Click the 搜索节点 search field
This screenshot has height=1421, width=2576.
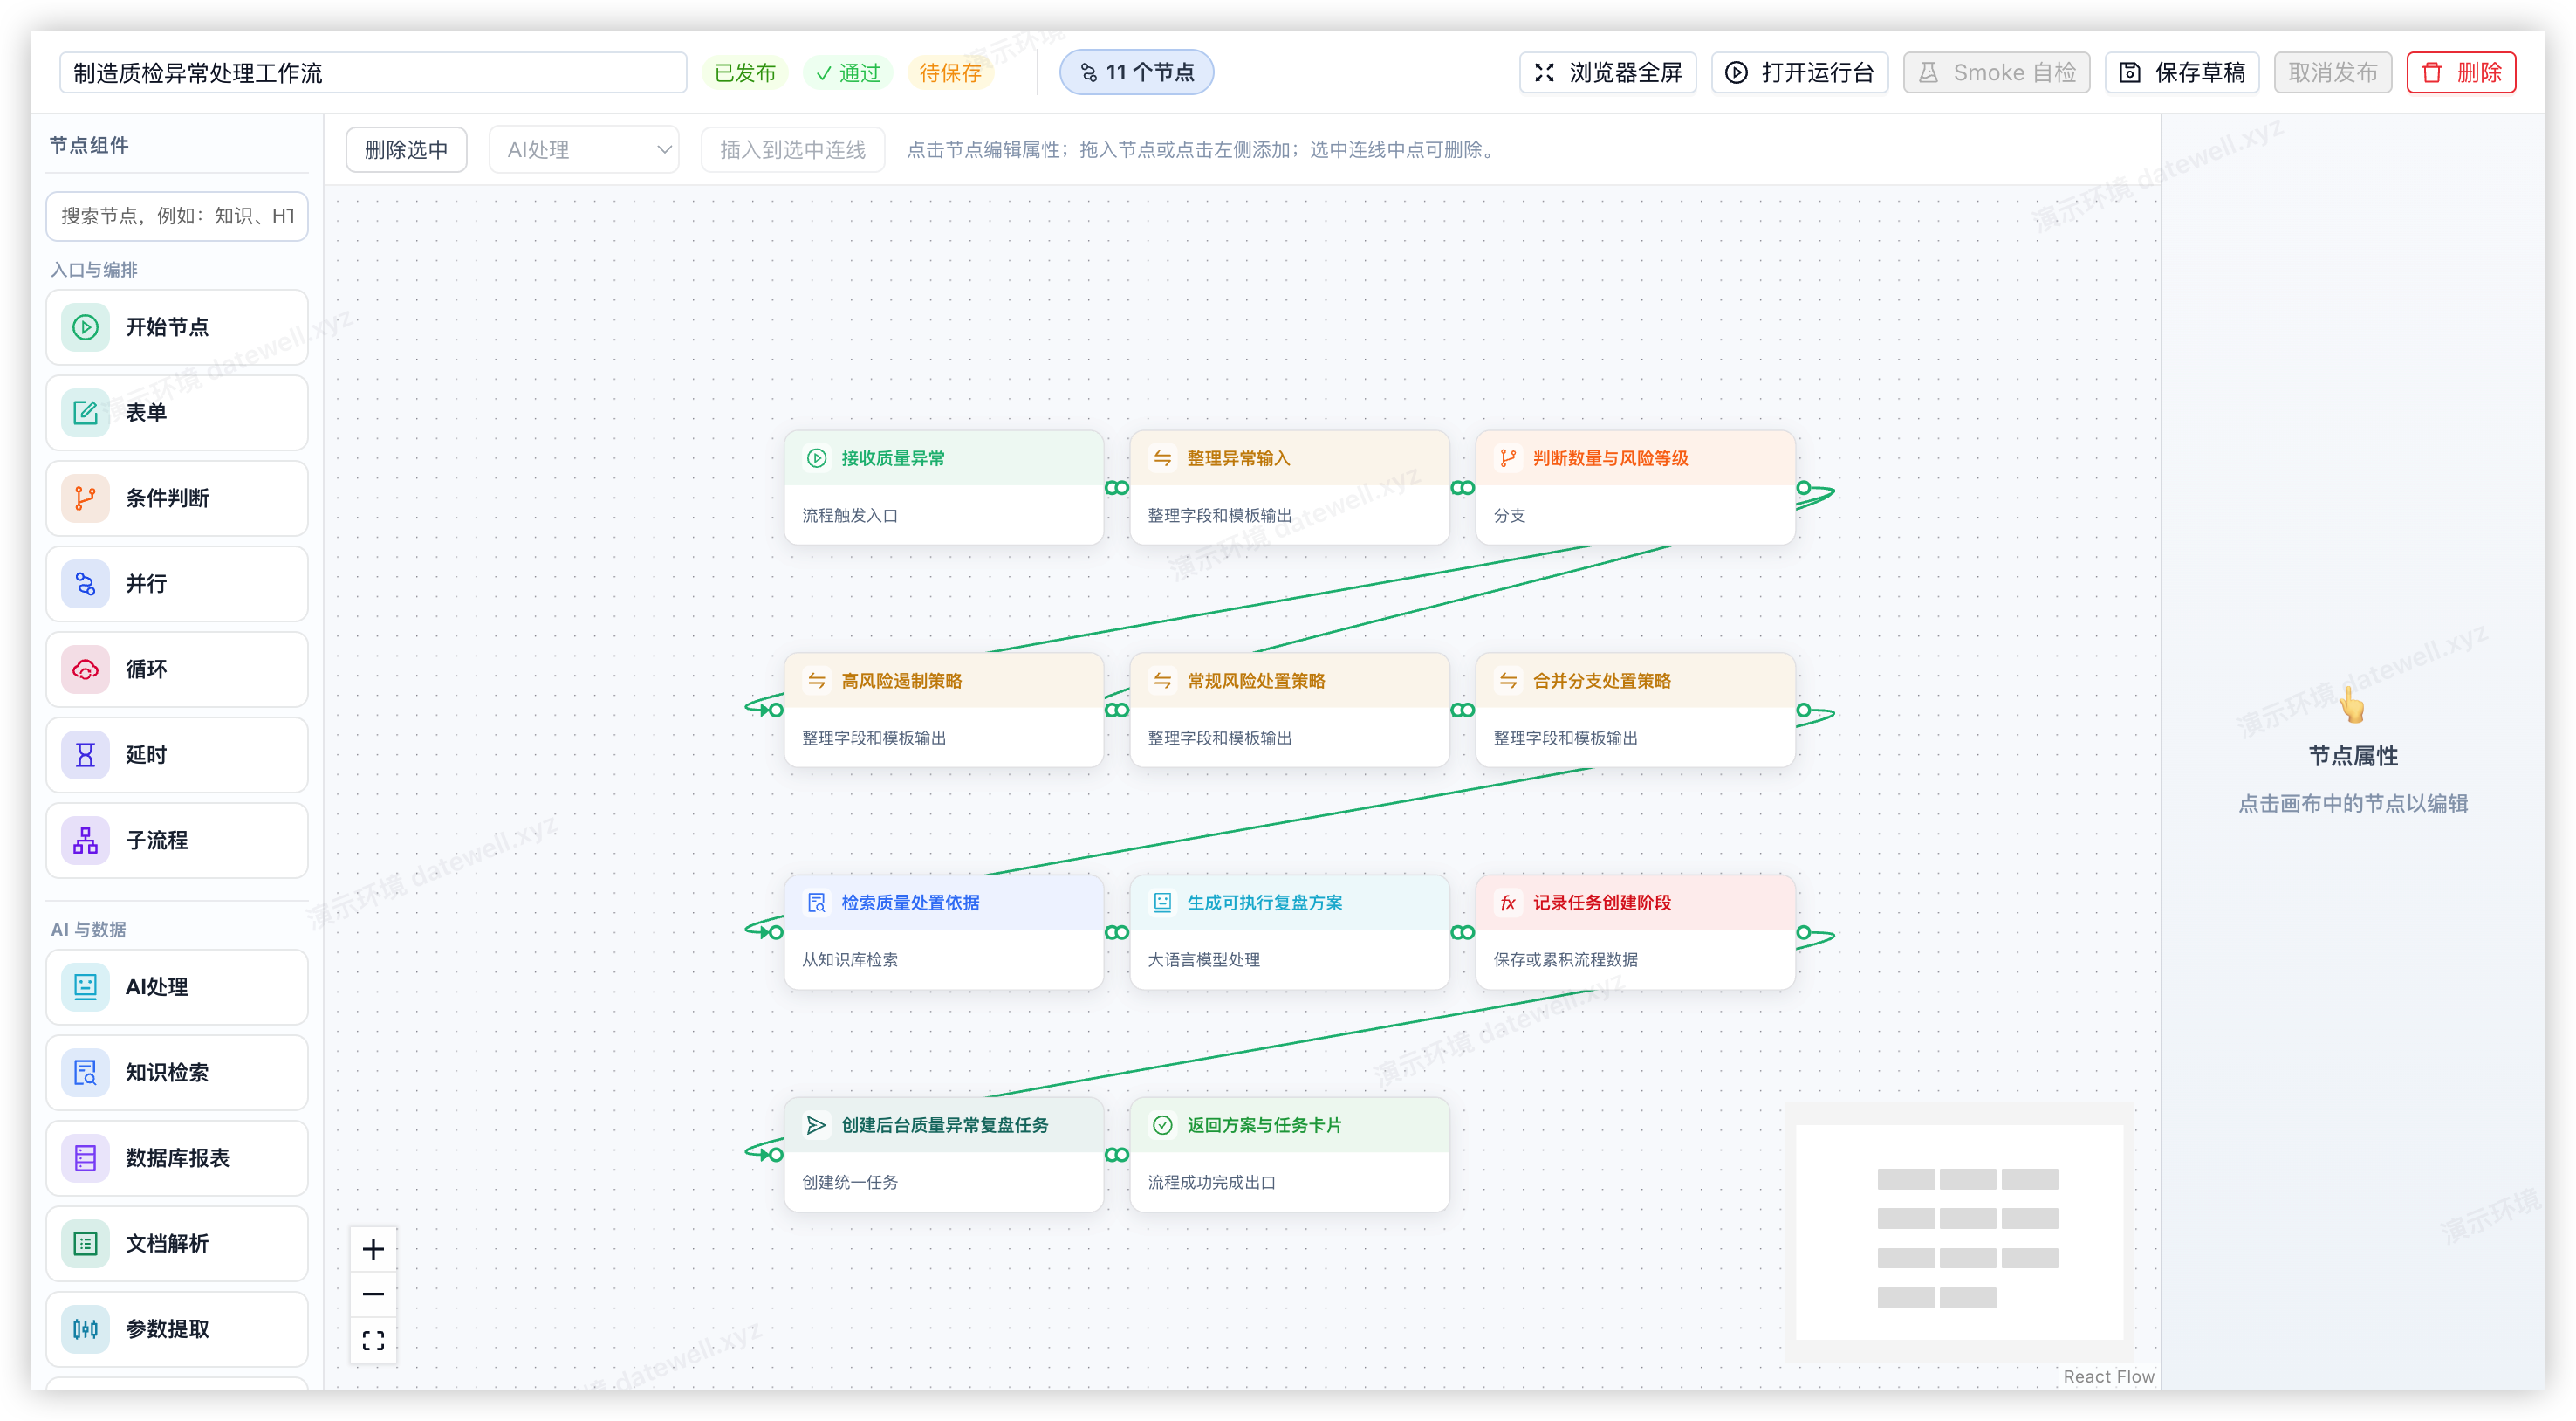tap(177, 216)
